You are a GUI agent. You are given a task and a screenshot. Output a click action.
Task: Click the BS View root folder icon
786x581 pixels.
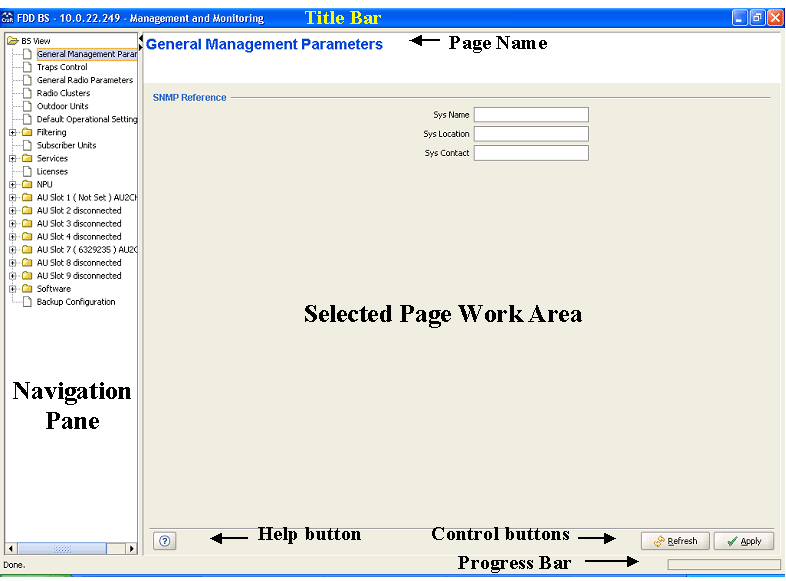click(x=13, y=41)
